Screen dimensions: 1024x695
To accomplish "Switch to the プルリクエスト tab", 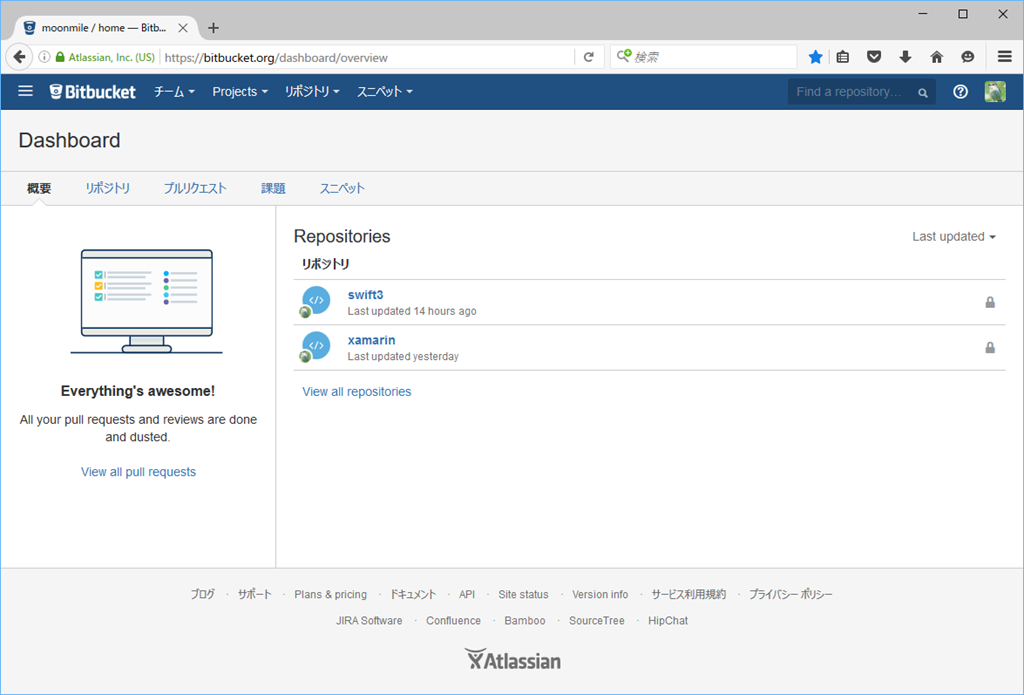I will (x=195, y=188).
